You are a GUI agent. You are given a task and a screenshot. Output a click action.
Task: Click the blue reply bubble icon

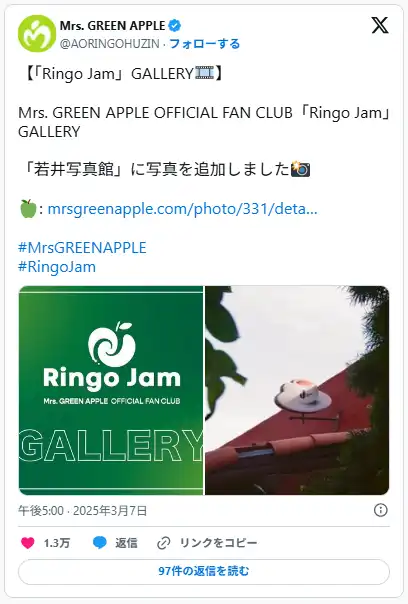click(100, 543)
